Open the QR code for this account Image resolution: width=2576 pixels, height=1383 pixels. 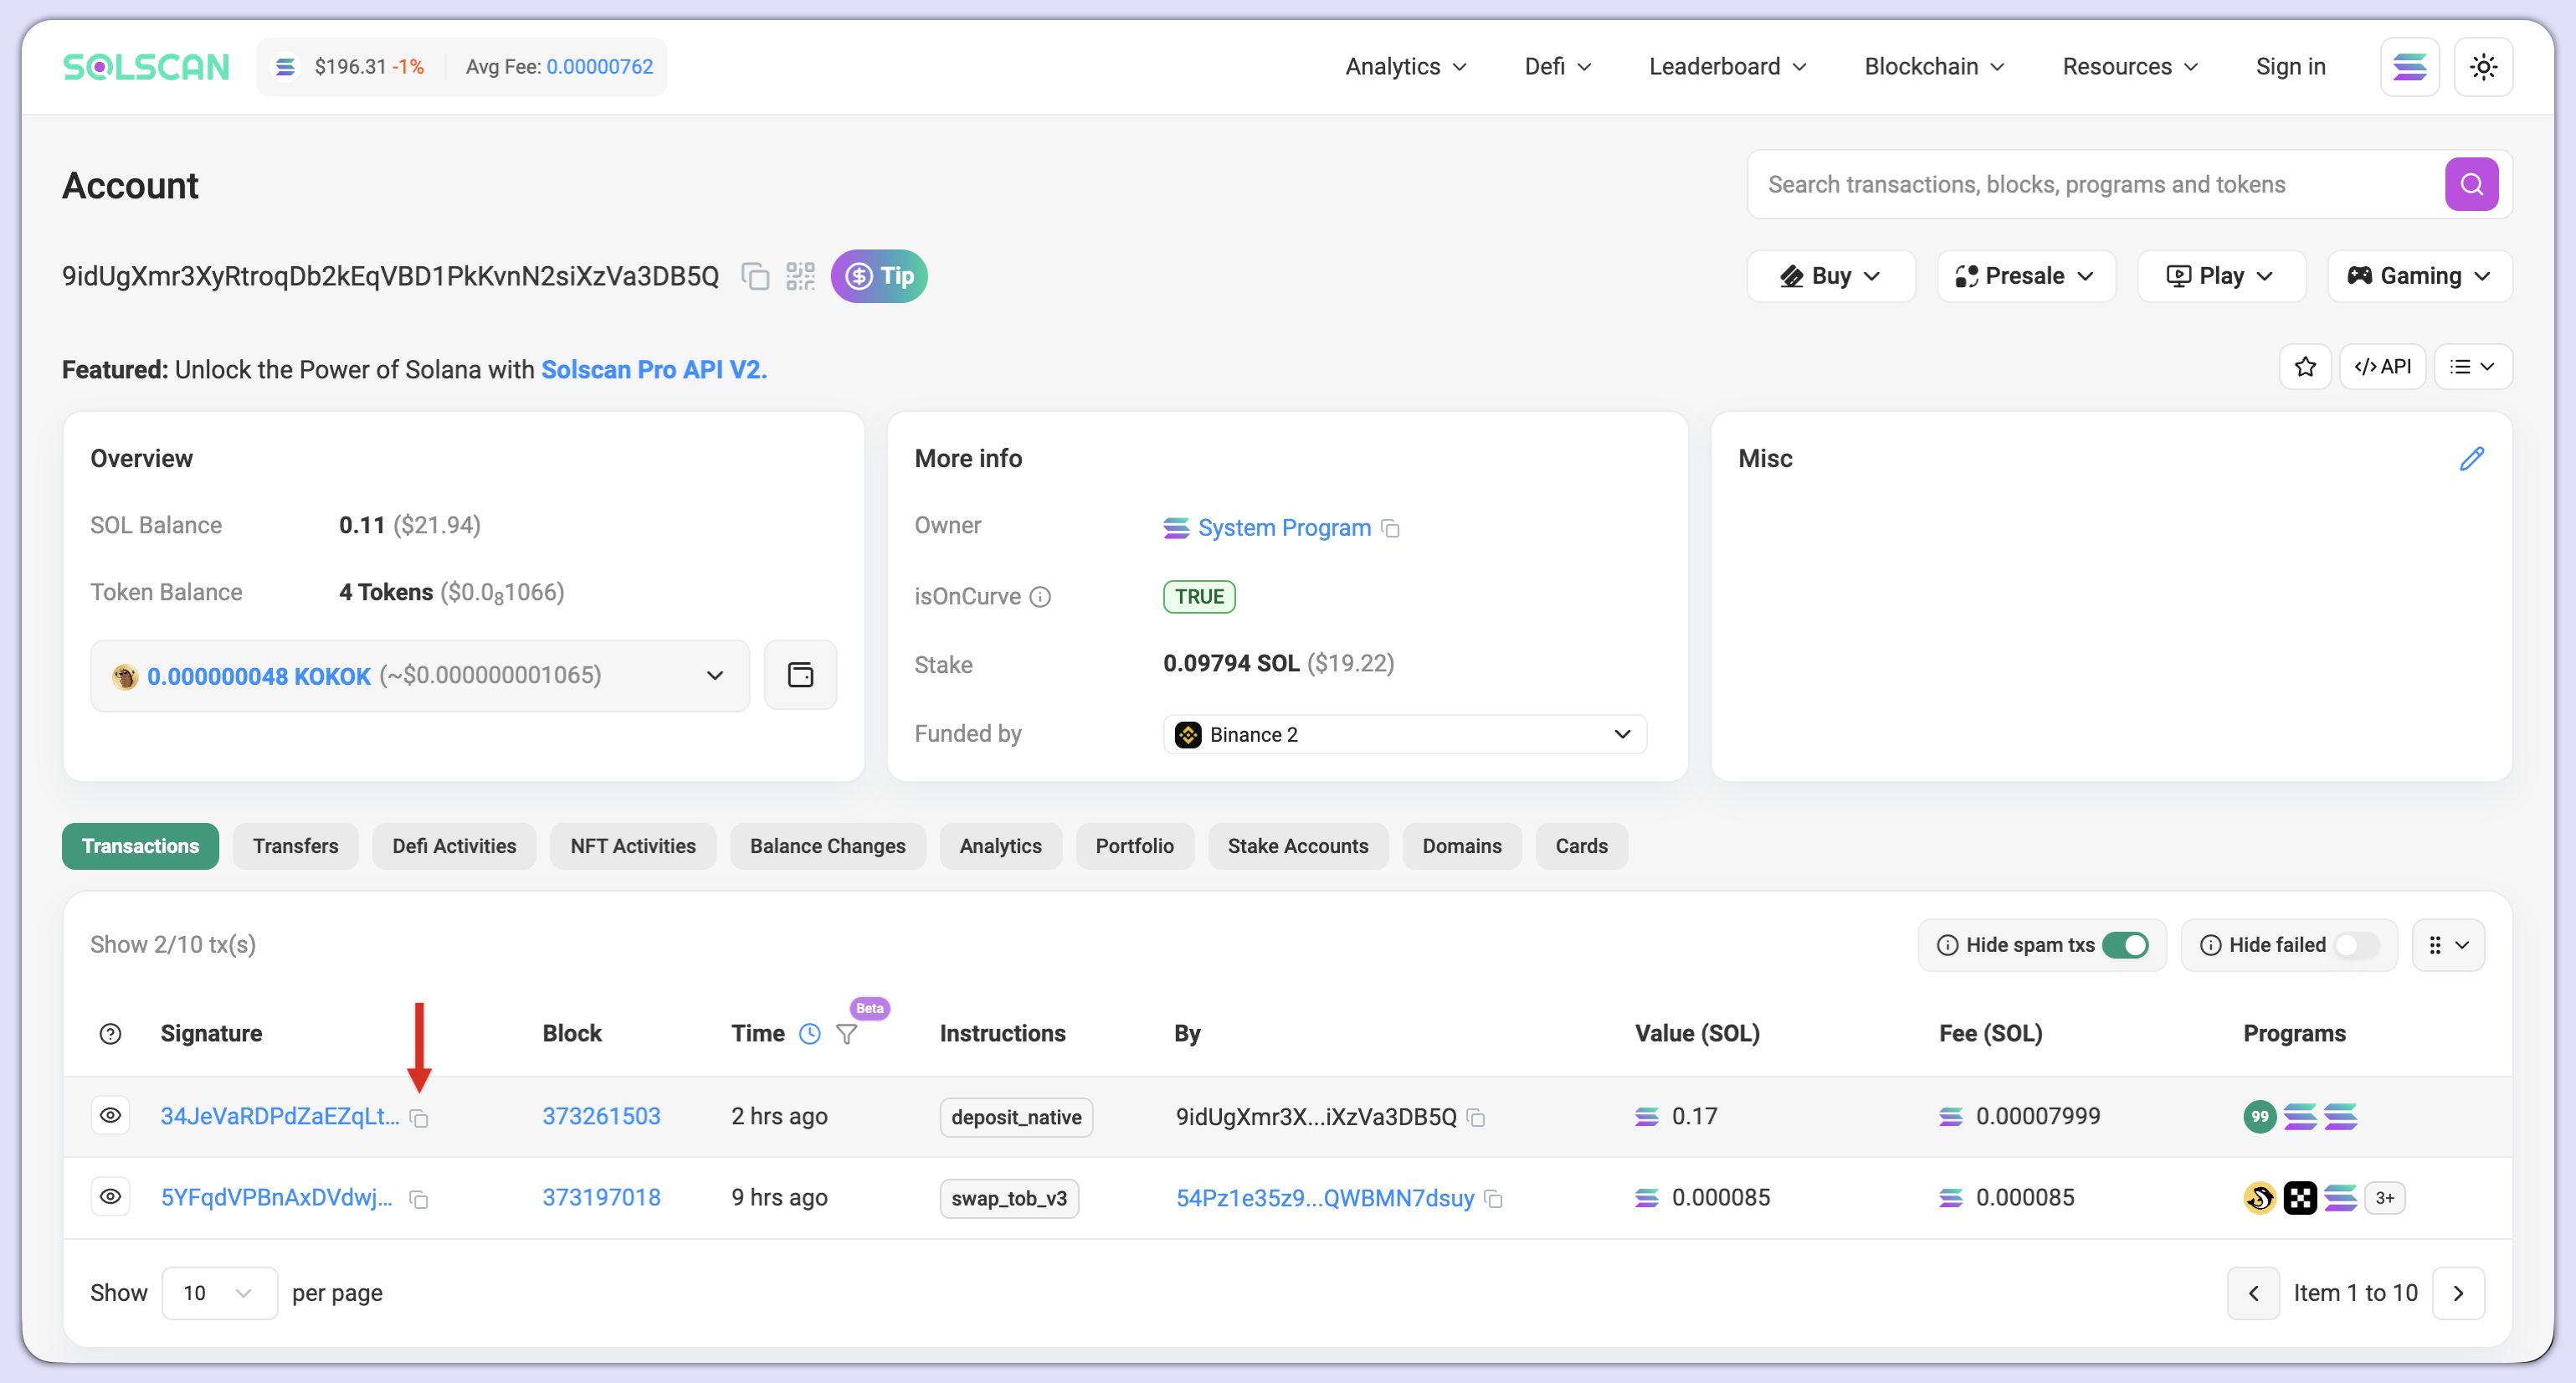(800, 276)
